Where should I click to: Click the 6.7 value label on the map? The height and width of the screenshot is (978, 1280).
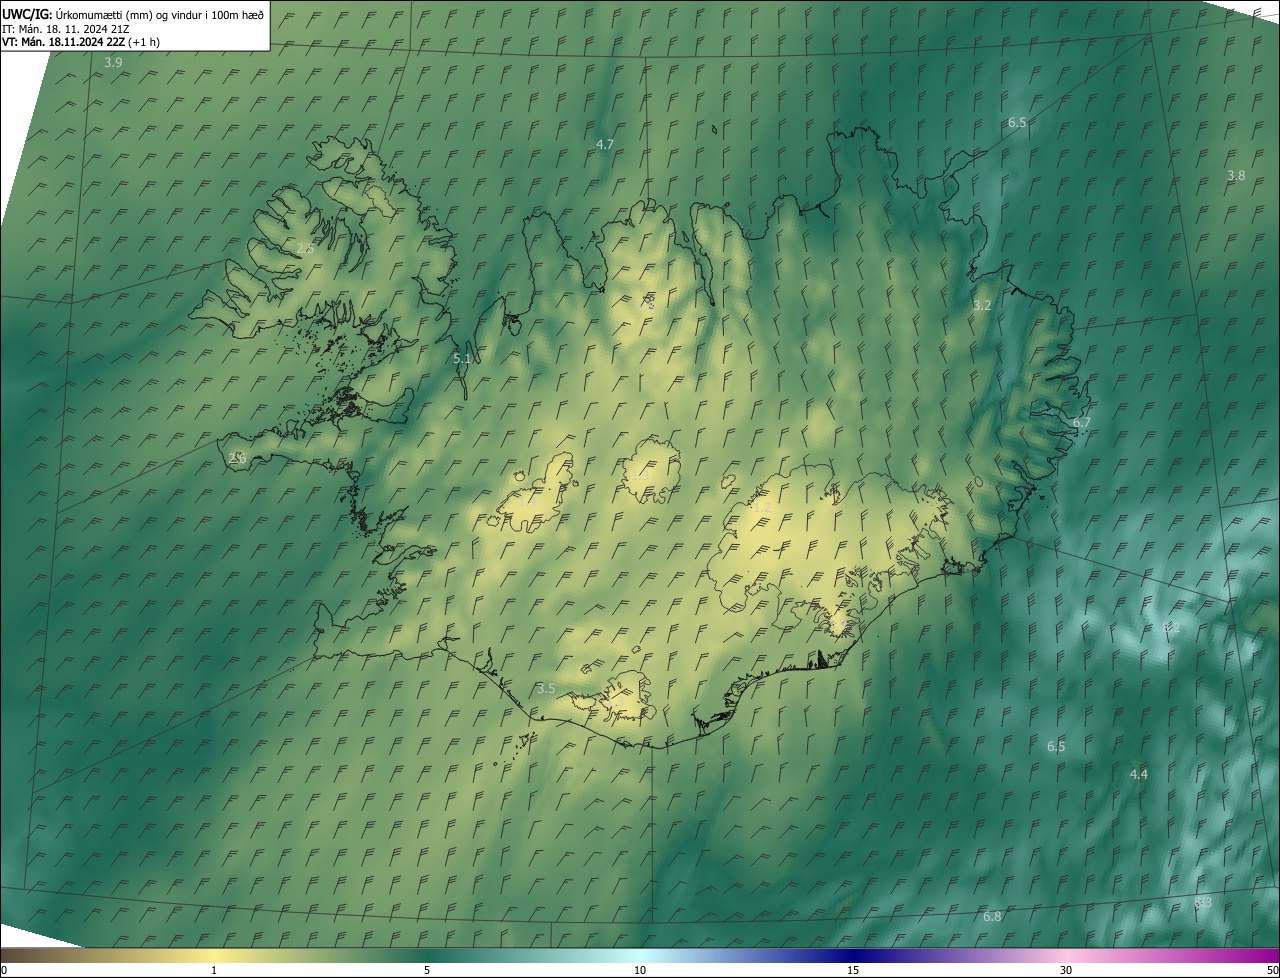(x=1082, y=422)
